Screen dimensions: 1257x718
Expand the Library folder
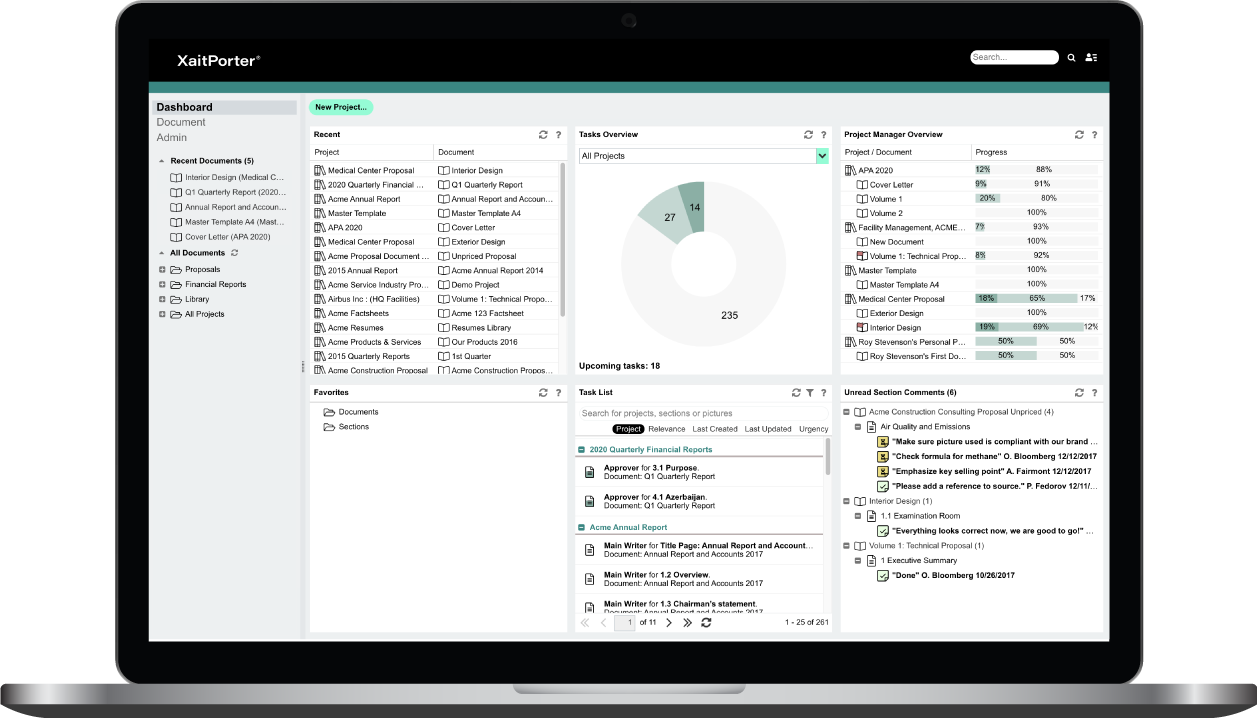[x=162, y=299]
